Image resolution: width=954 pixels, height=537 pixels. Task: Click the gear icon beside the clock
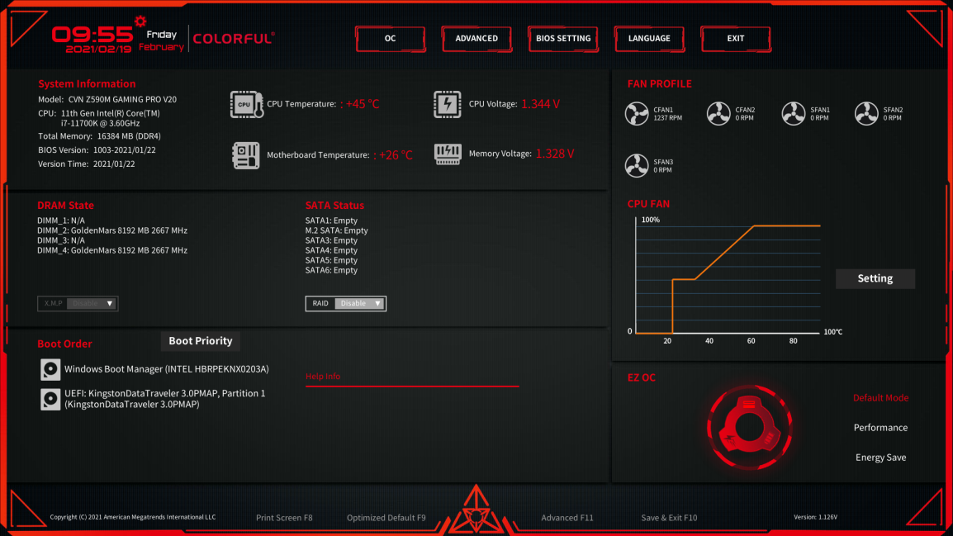tap(140, 22)
